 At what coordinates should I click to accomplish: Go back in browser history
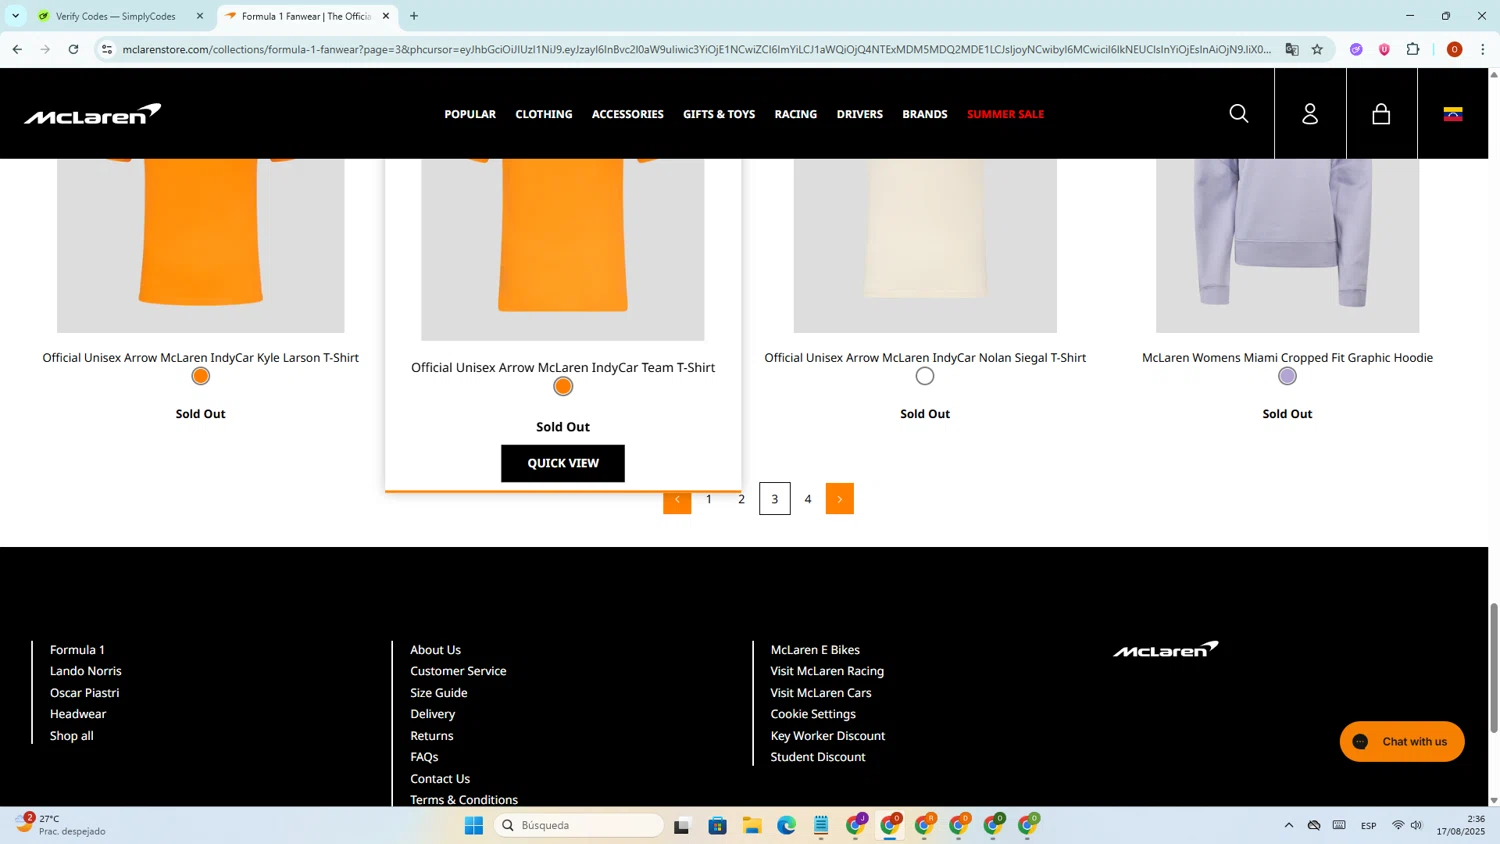[x=17, y=49]
